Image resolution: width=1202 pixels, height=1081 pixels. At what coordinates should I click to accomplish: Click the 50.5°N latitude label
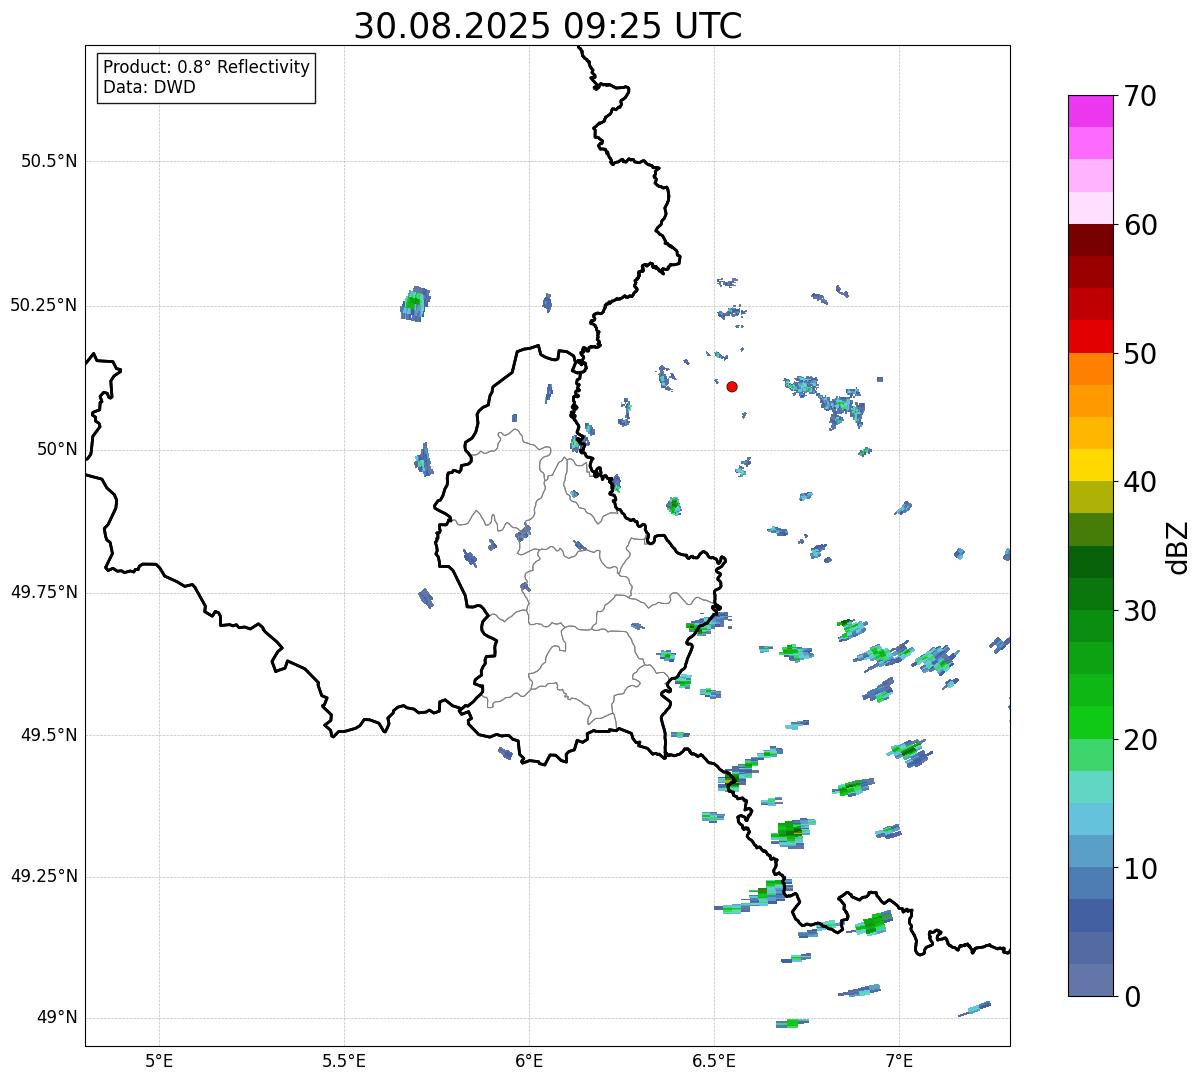tap(49, 161)
